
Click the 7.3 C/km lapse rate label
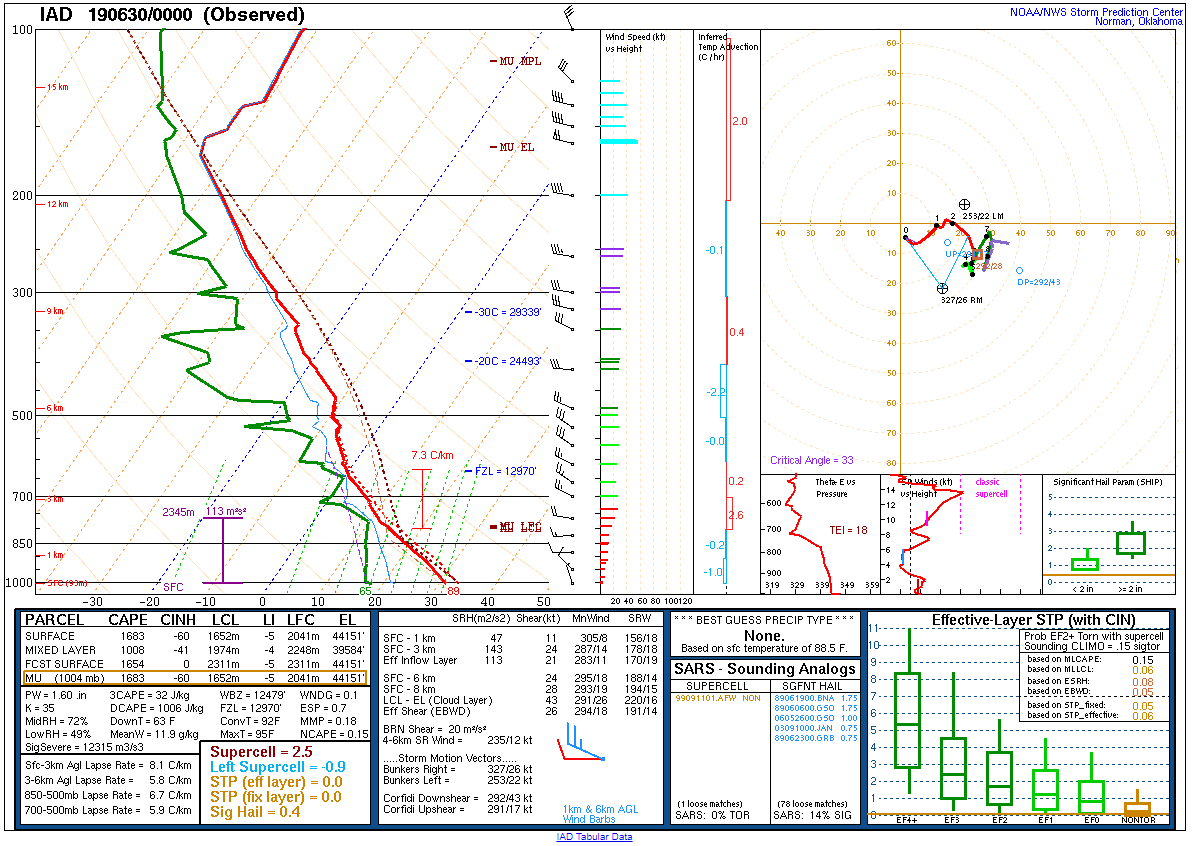point(432,455)
